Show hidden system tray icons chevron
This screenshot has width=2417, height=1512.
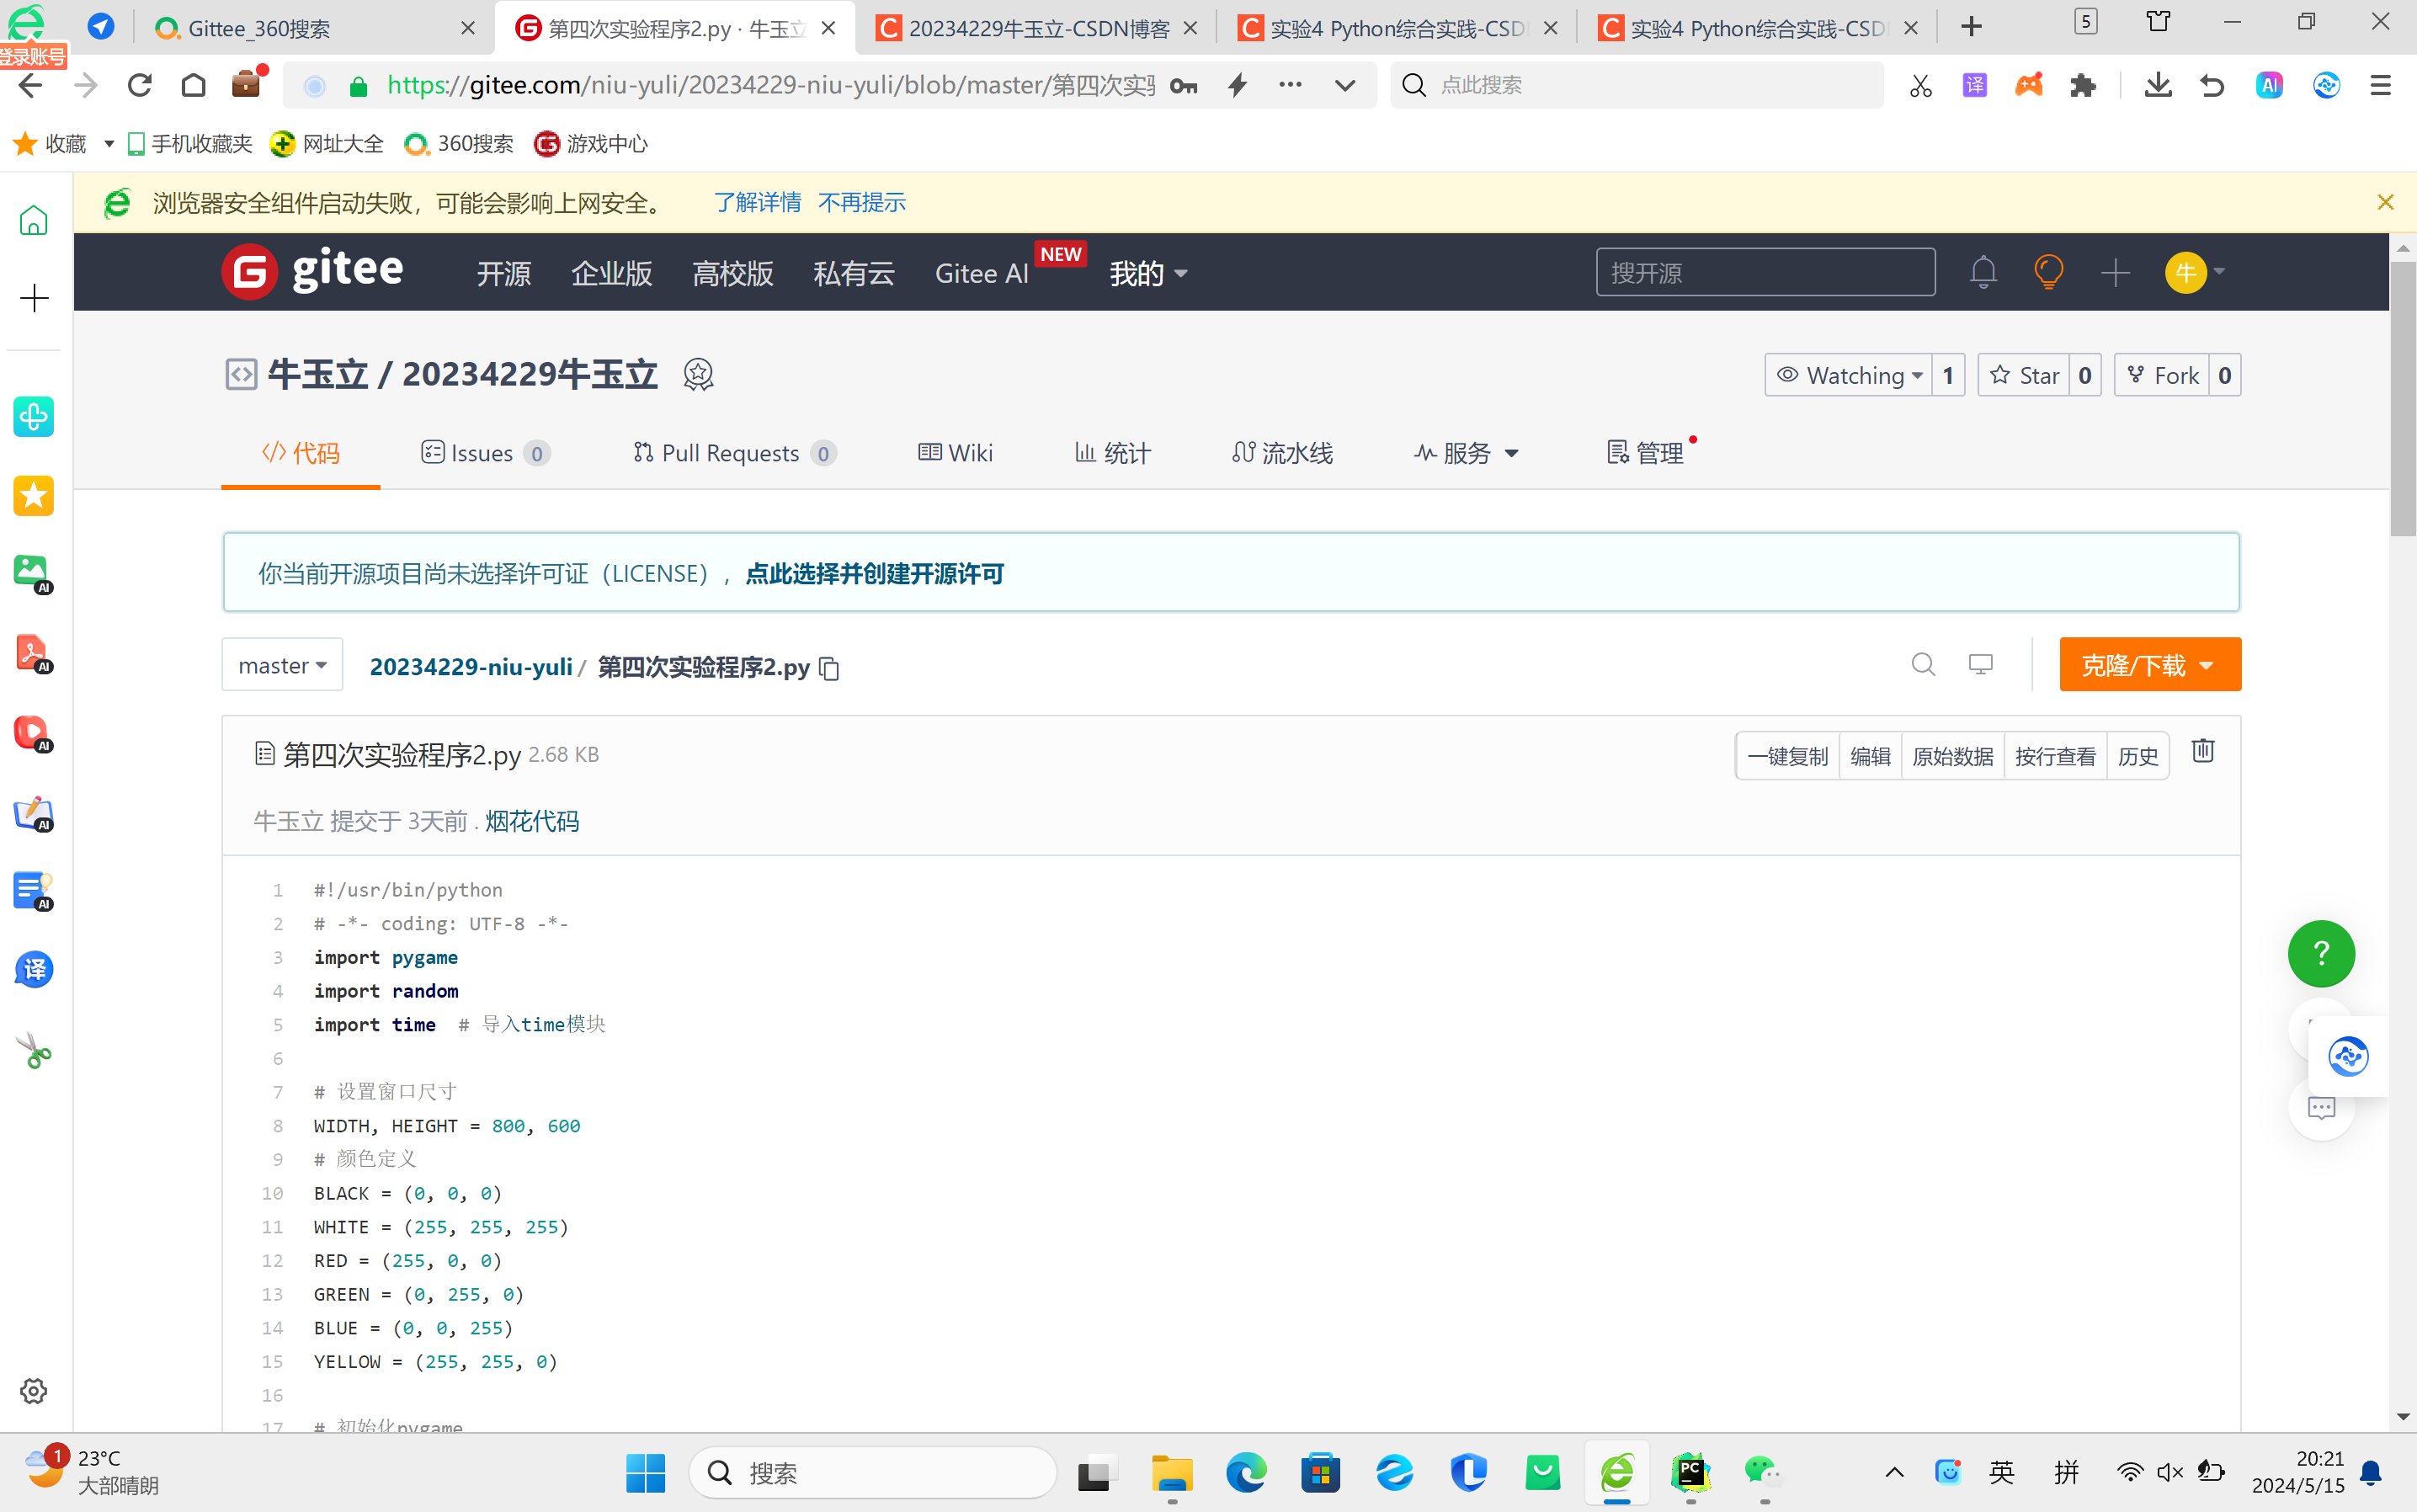click(1894, 1472)
